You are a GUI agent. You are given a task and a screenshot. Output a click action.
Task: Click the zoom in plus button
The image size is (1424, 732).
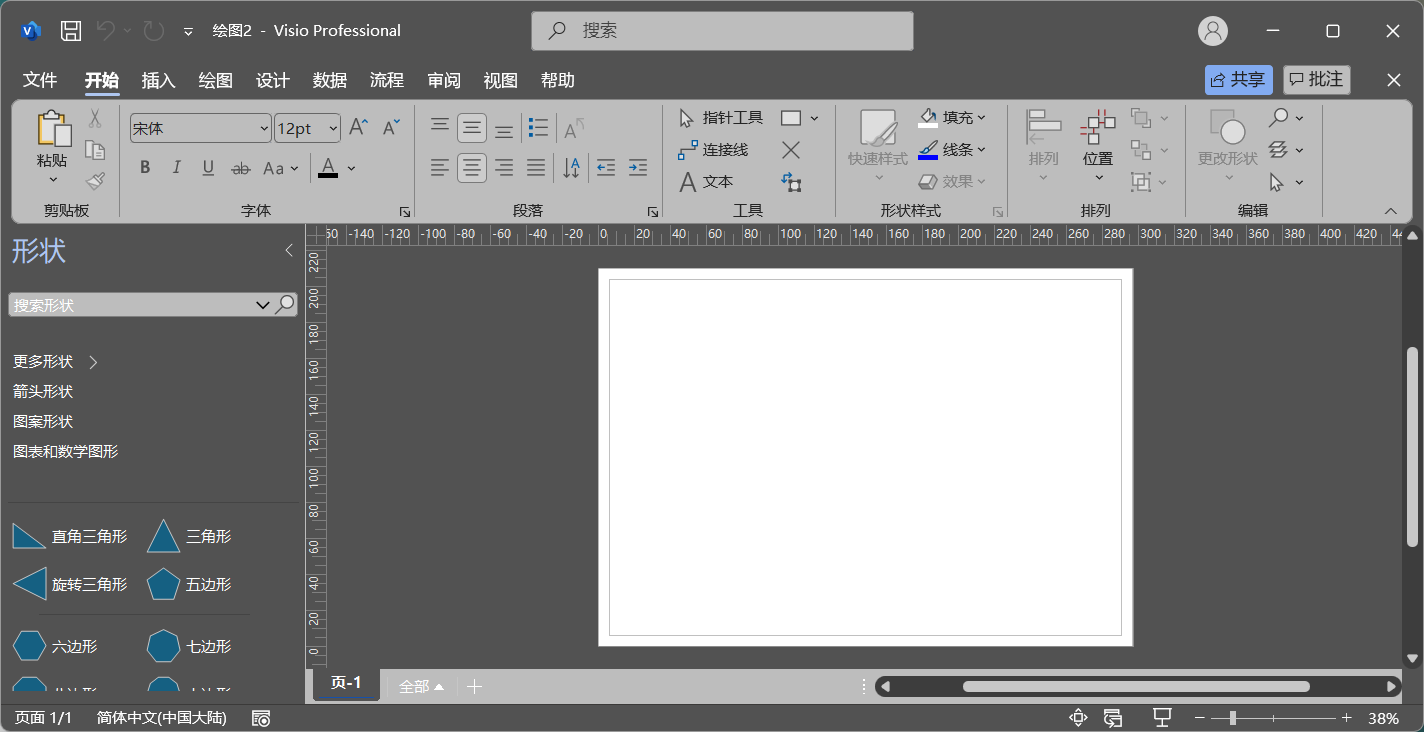tap(1347, 718)
